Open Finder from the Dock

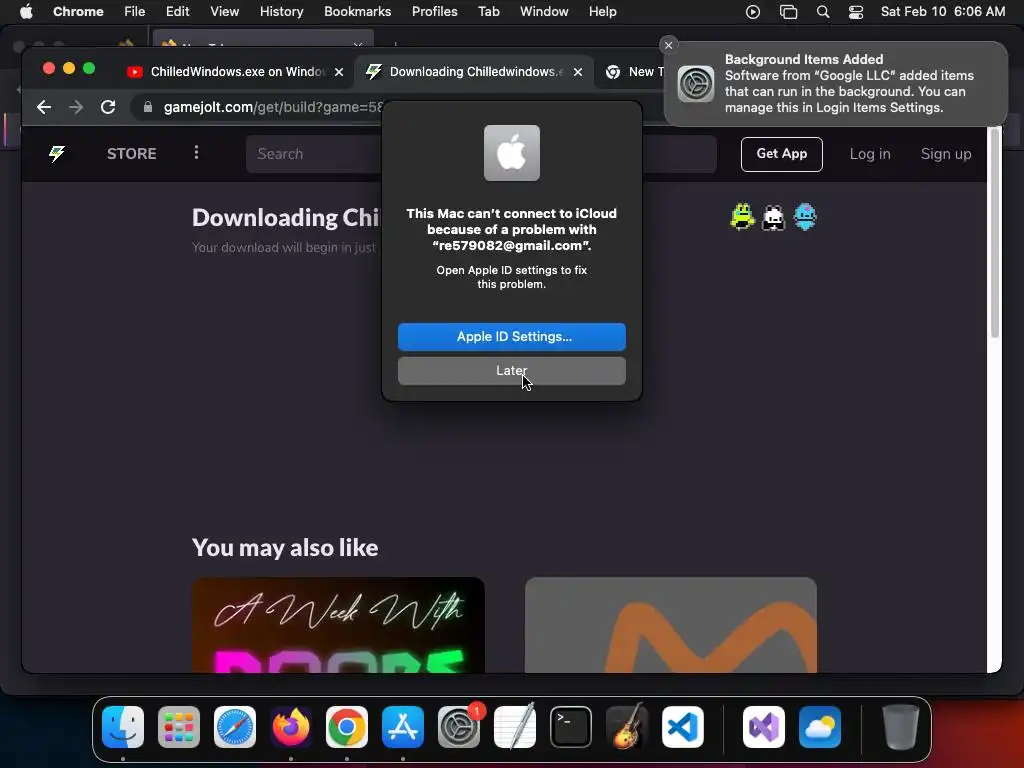tap(123, 727)
